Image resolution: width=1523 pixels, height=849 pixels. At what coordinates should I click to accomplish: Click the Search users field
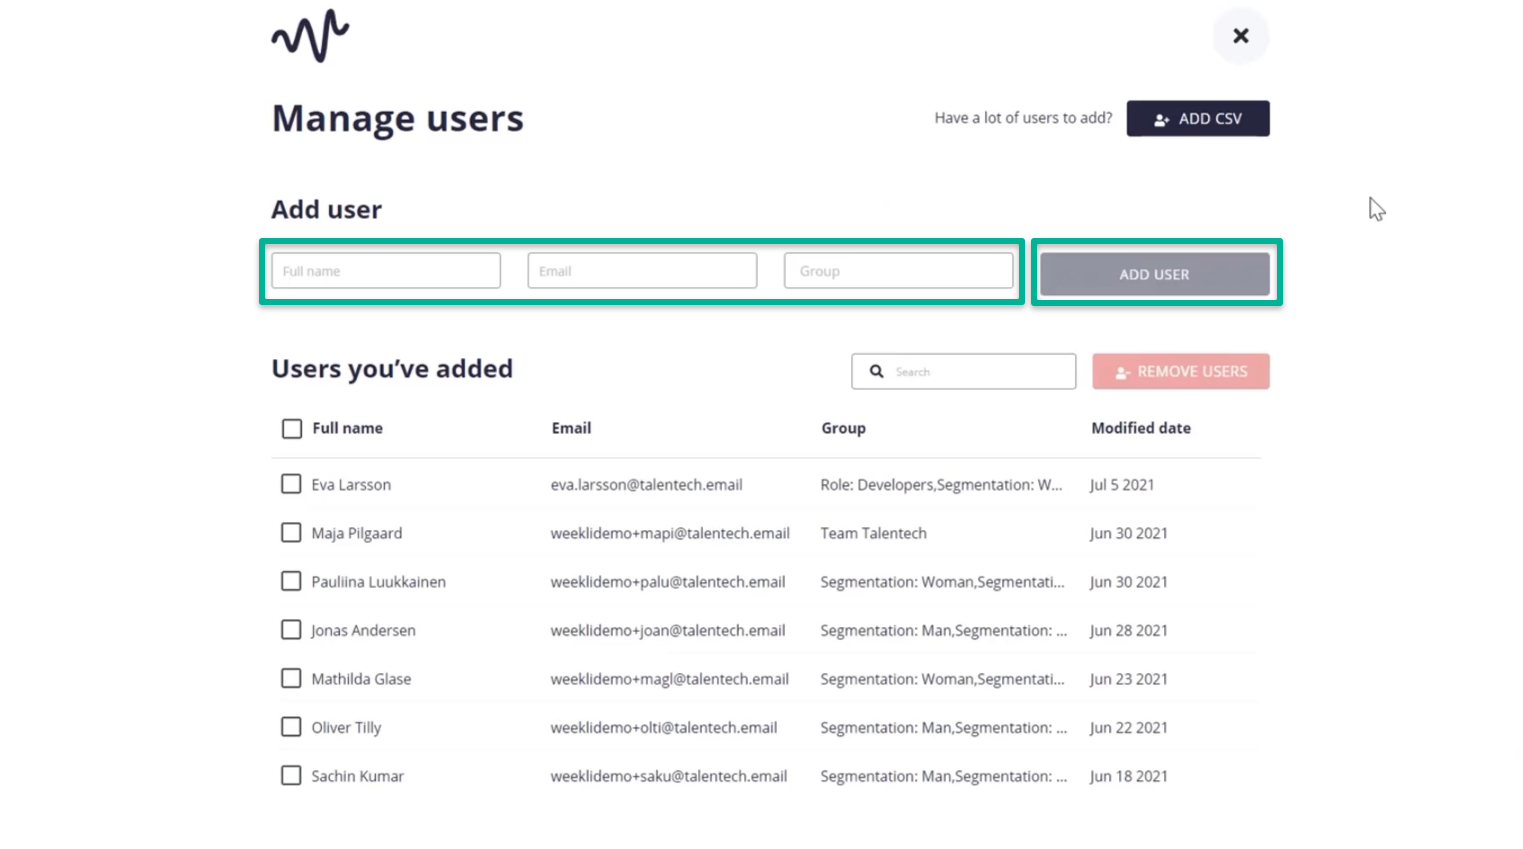964,371
